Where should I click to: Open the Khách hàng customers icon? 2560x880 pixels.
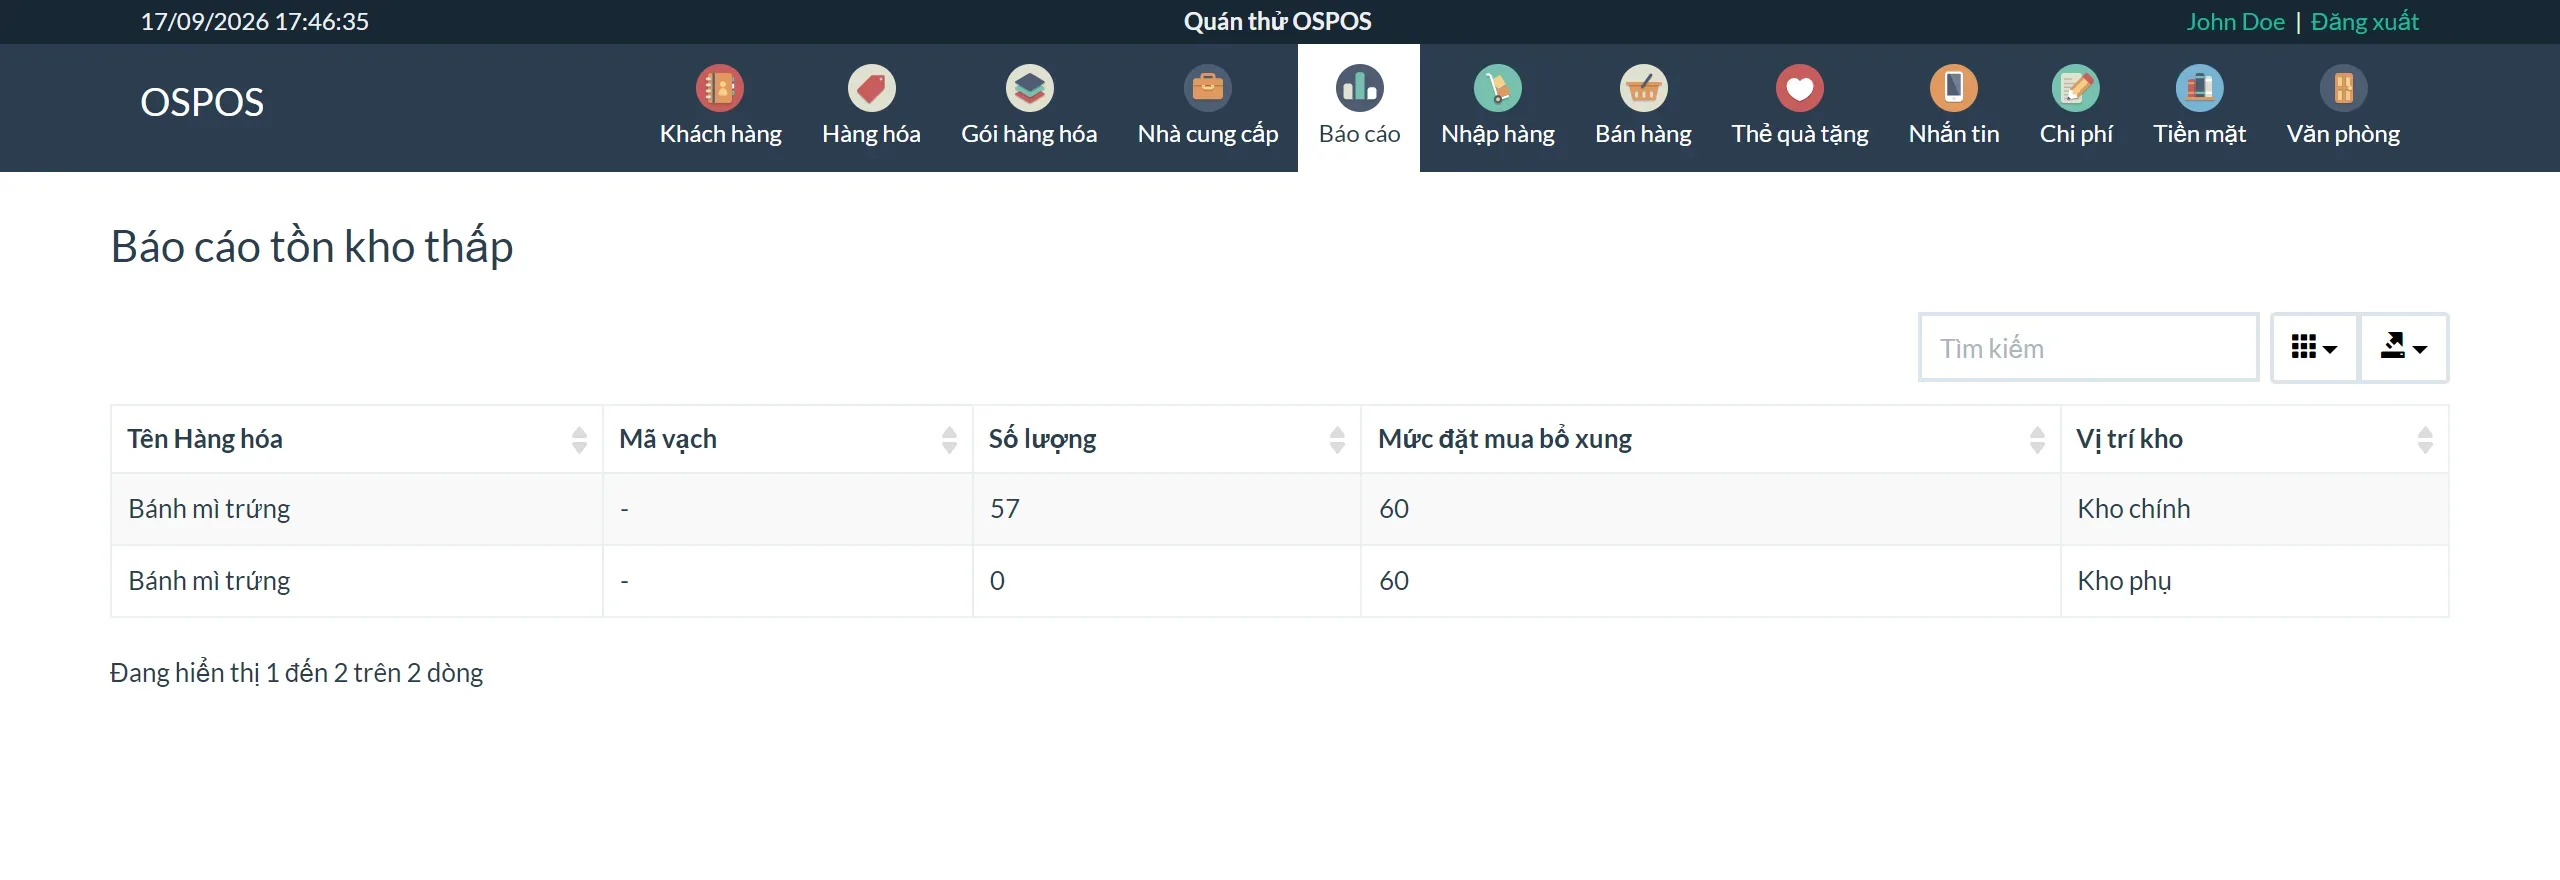click(x=720, y=88)
